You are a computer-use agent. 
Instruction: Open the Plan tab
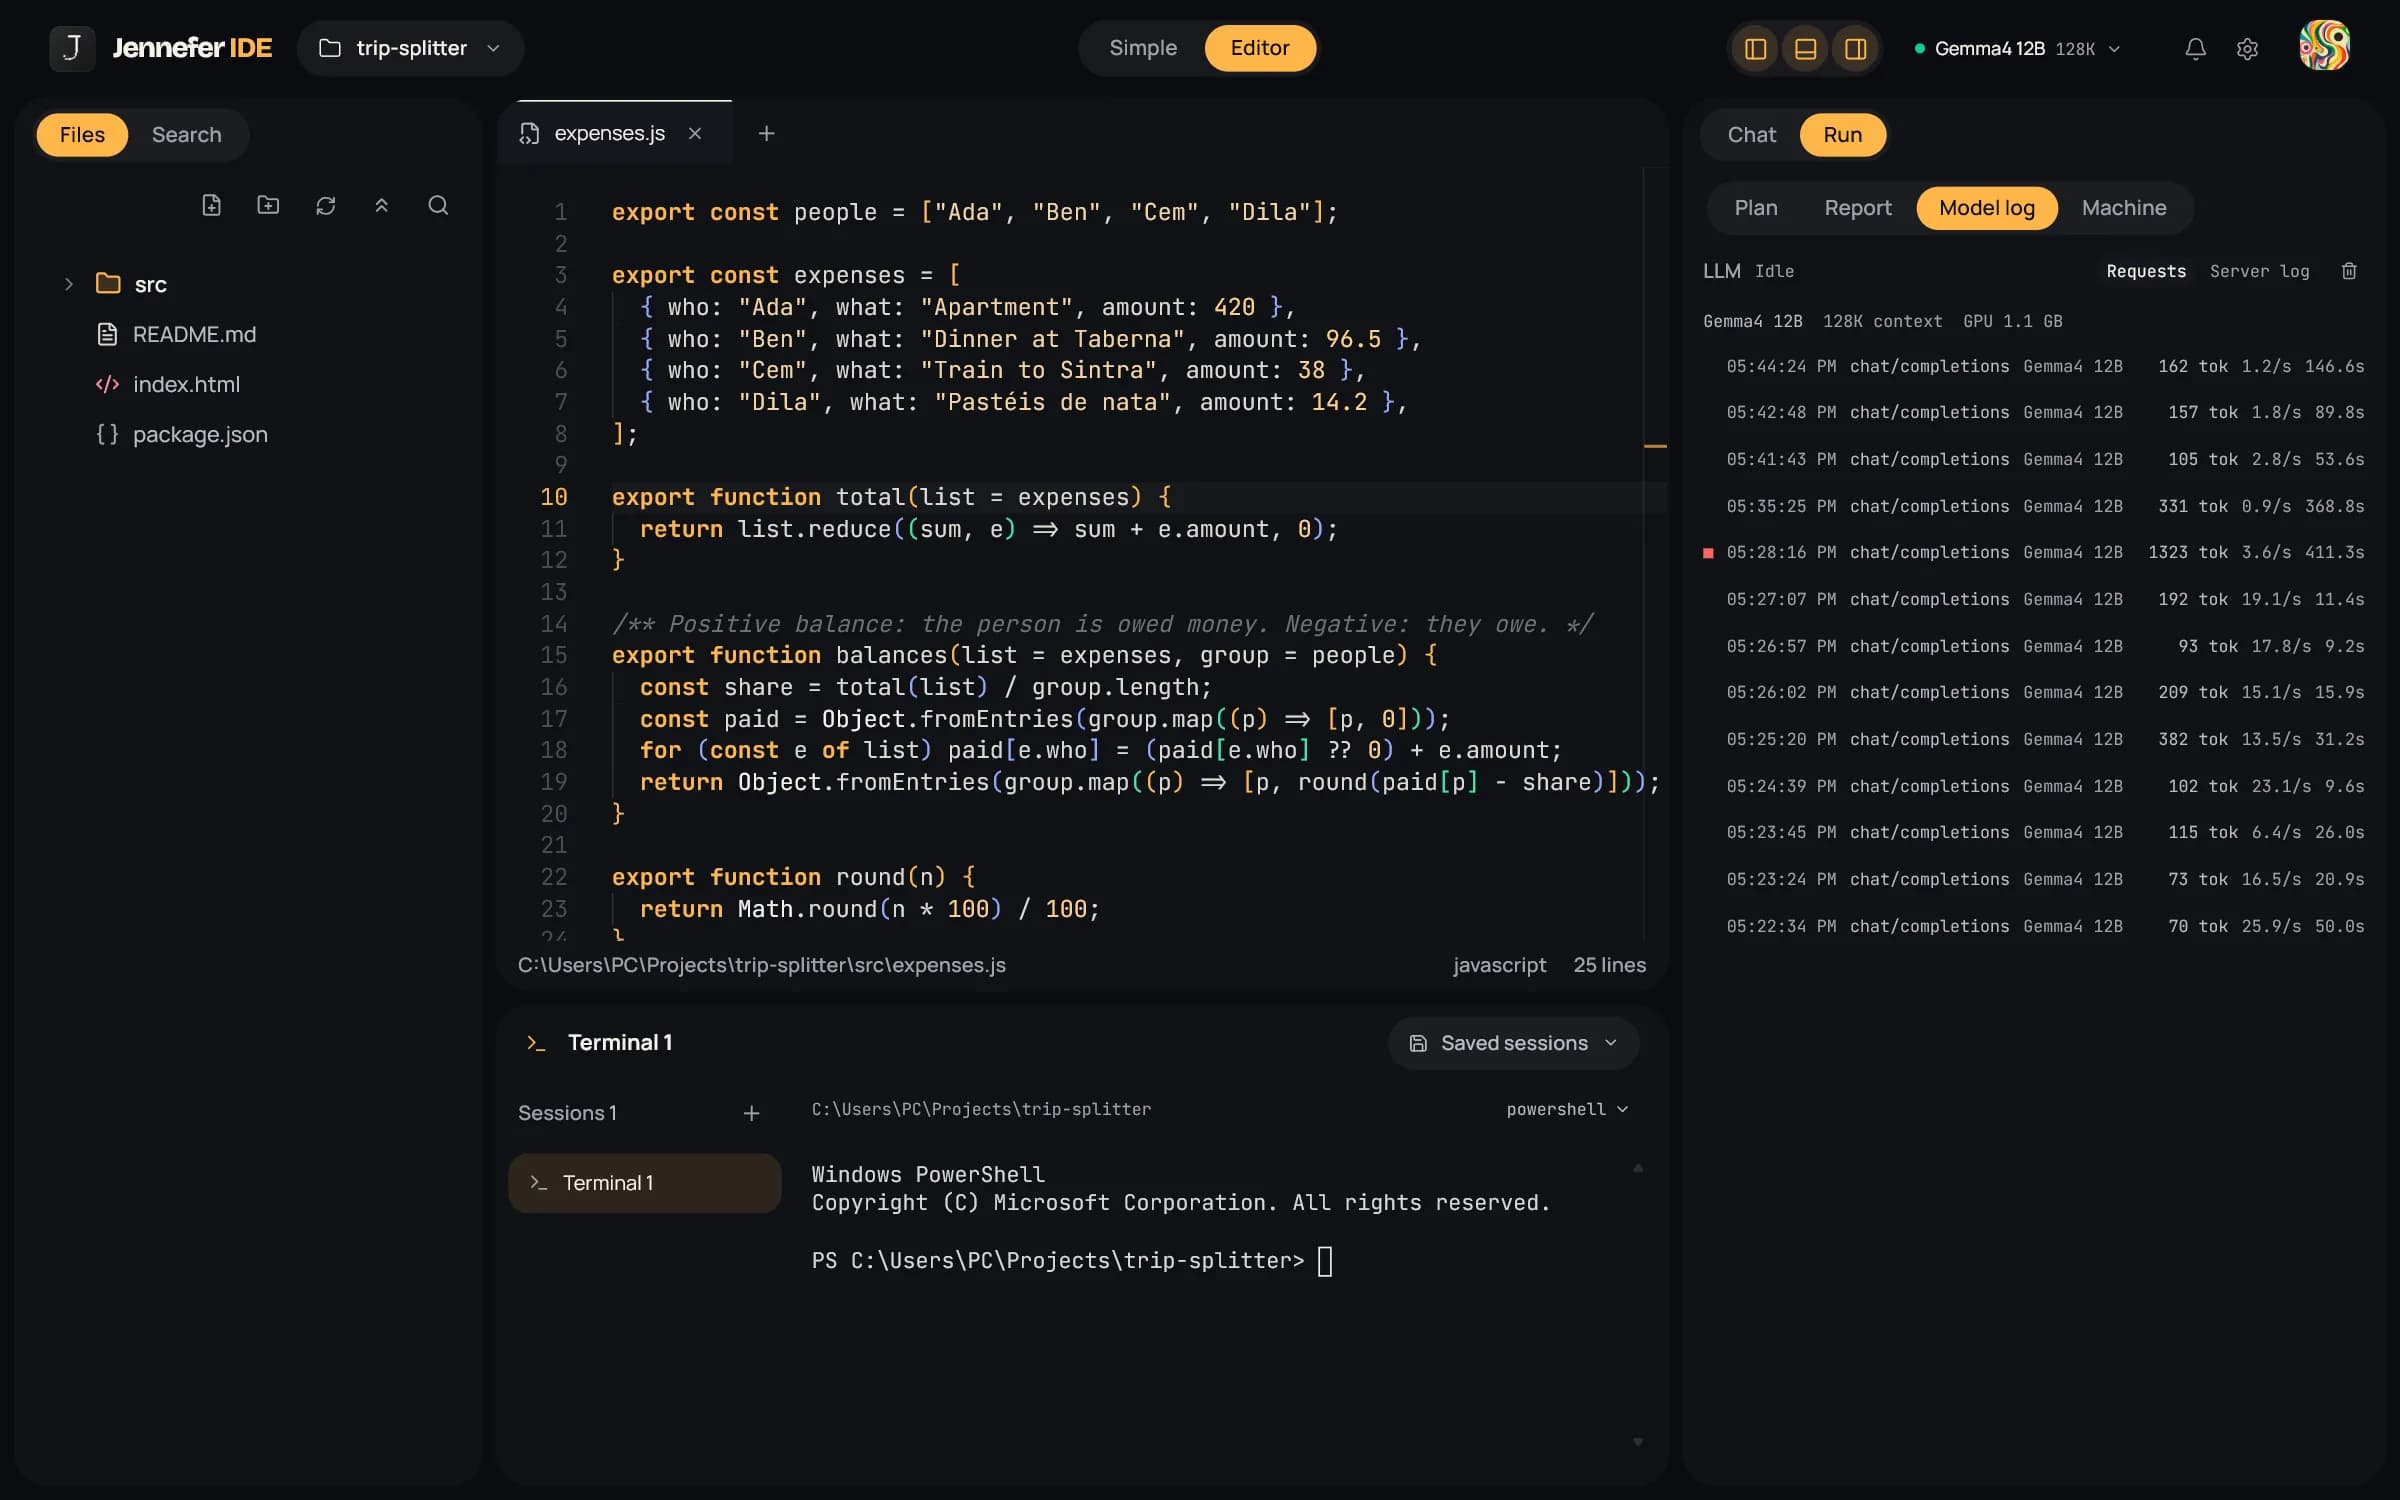pyautogui.click(x=1755, y=207)
